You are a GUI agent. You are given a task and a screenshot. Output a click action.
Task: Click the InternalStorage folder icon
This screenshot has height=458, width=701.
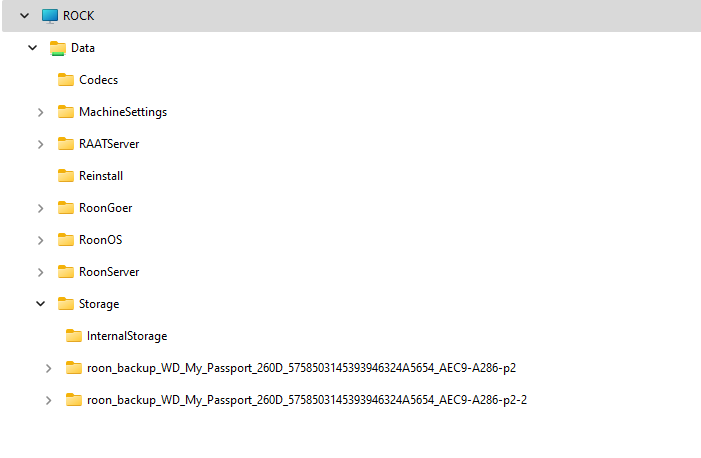[x=74, y=336]
